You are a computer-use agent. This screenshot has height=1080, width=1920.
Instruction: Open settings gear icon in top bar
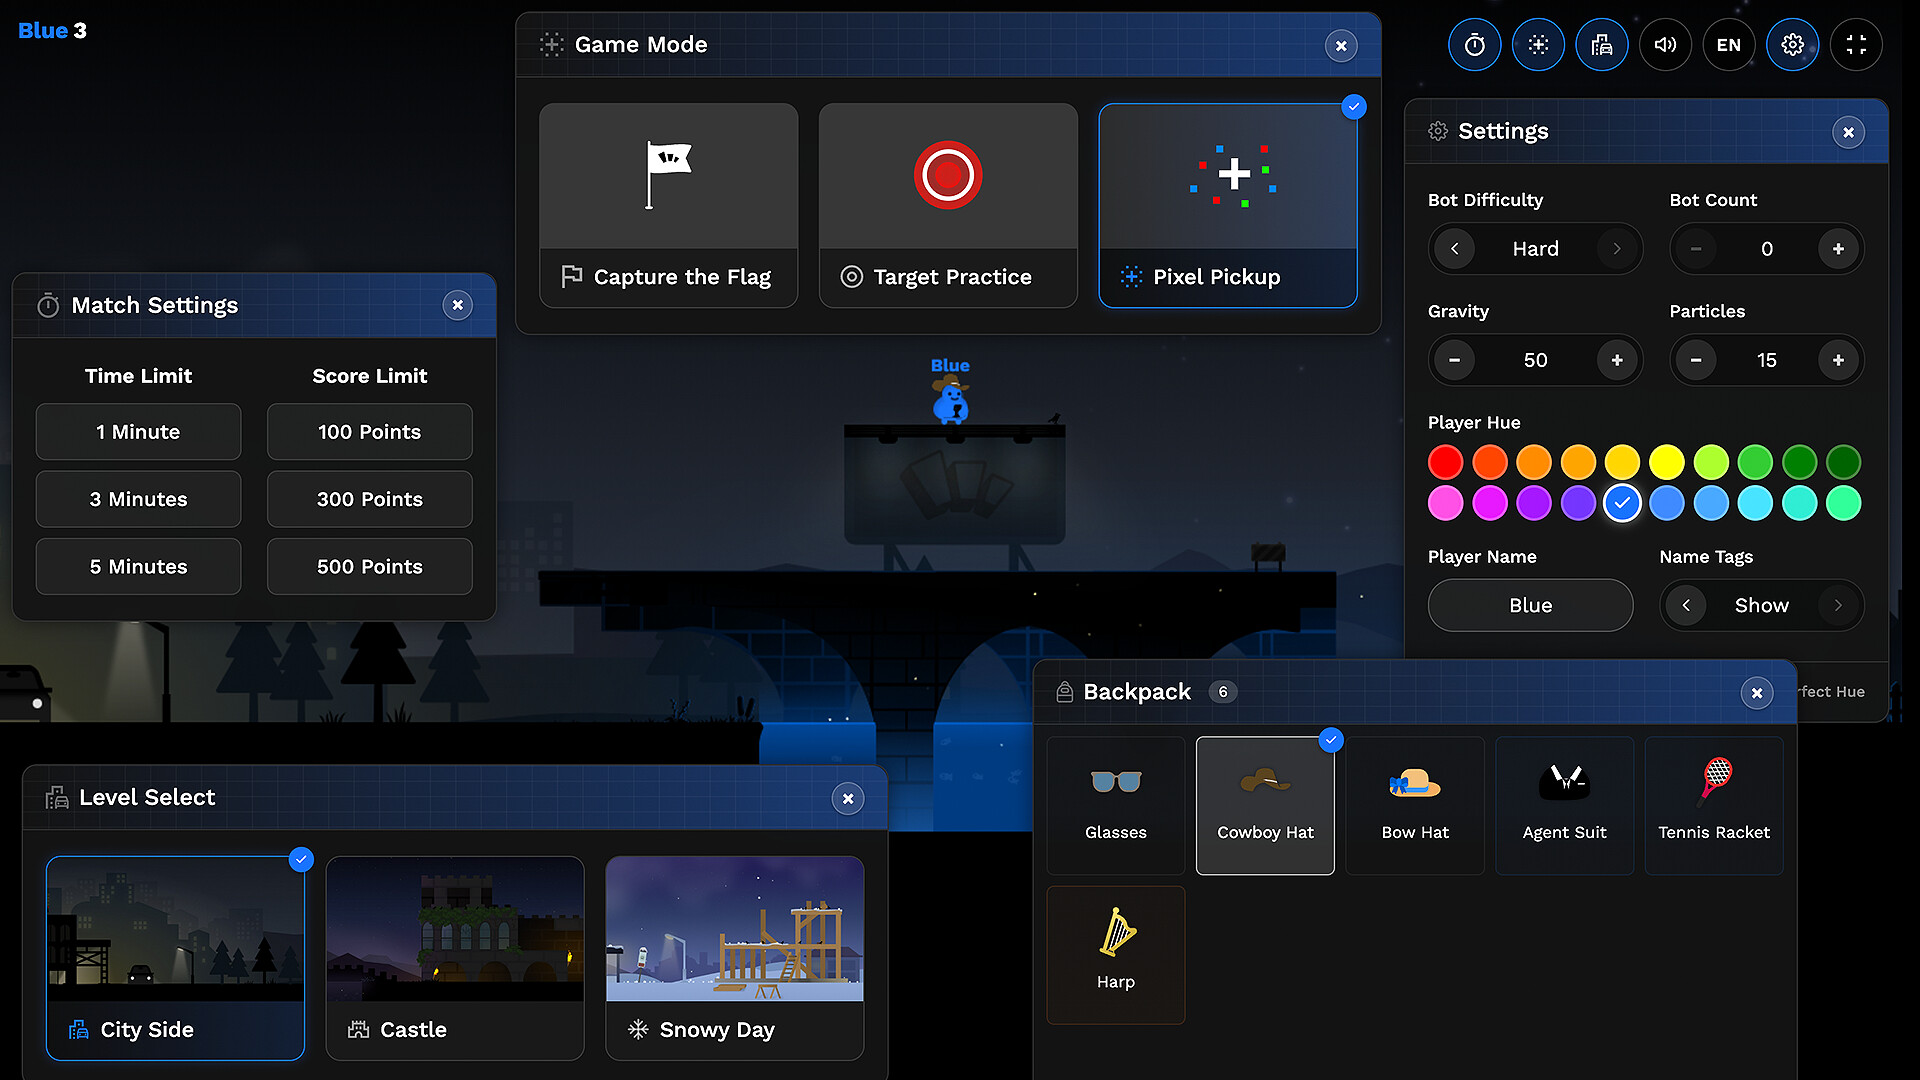point(1792,45)
